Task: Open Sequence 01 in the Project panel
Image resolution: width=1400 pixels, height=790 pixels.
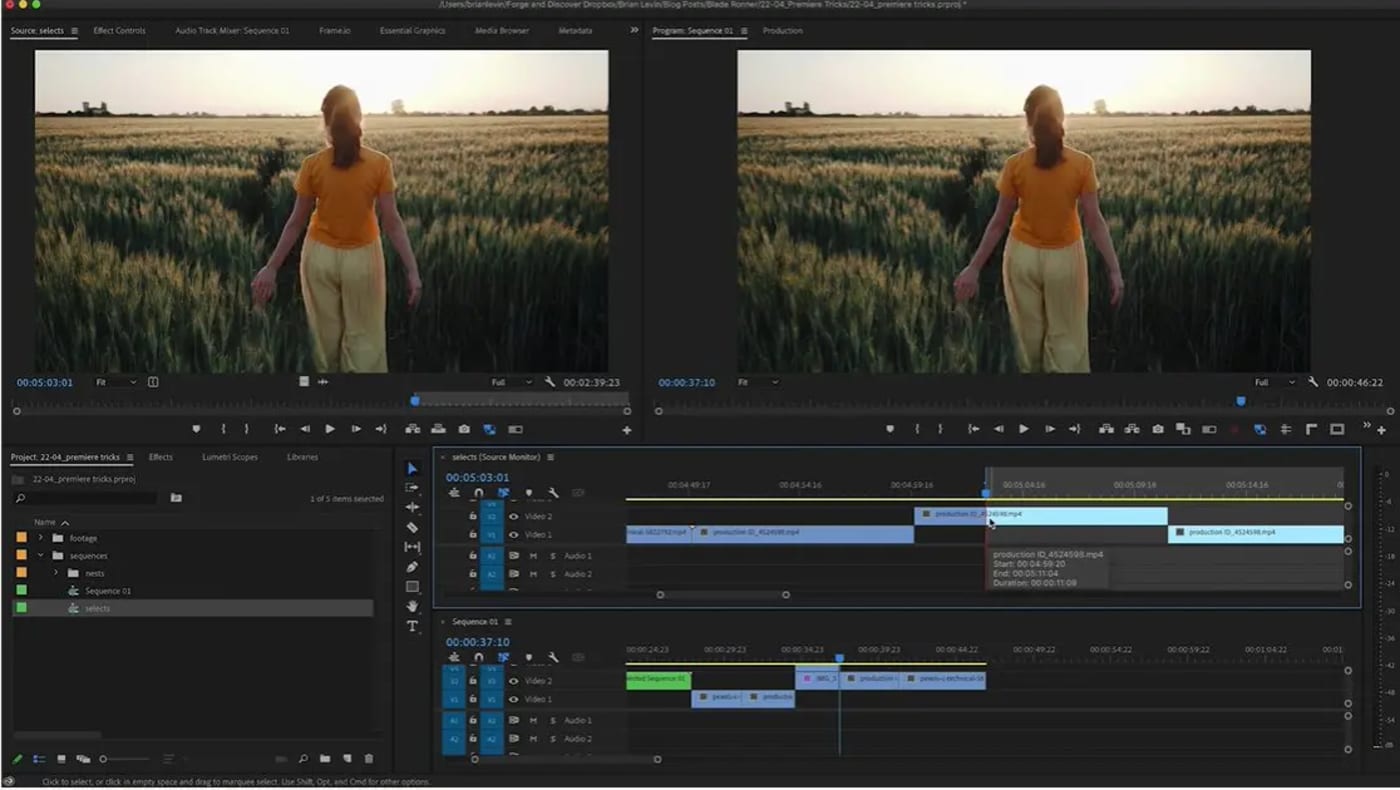Action: [x=107, y=591]
